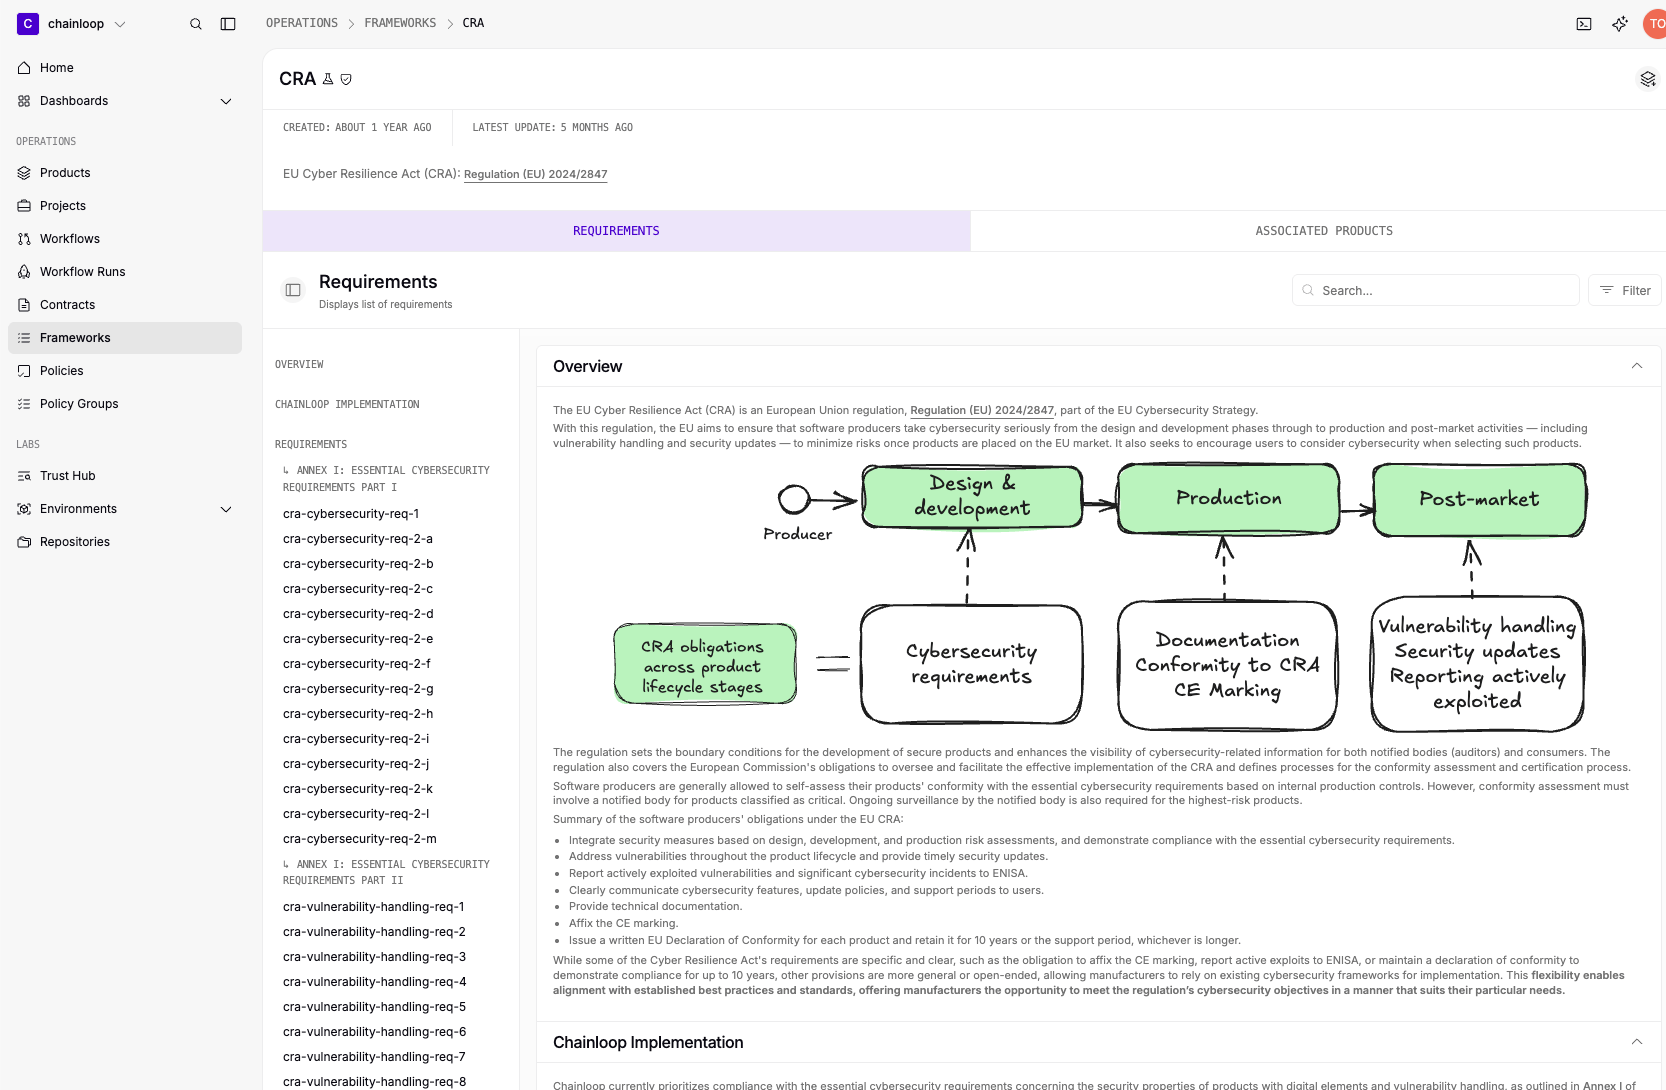Open Workflows in the sidebar
This screenshot has width=1666, height=1090.
(x=125, y=239)
